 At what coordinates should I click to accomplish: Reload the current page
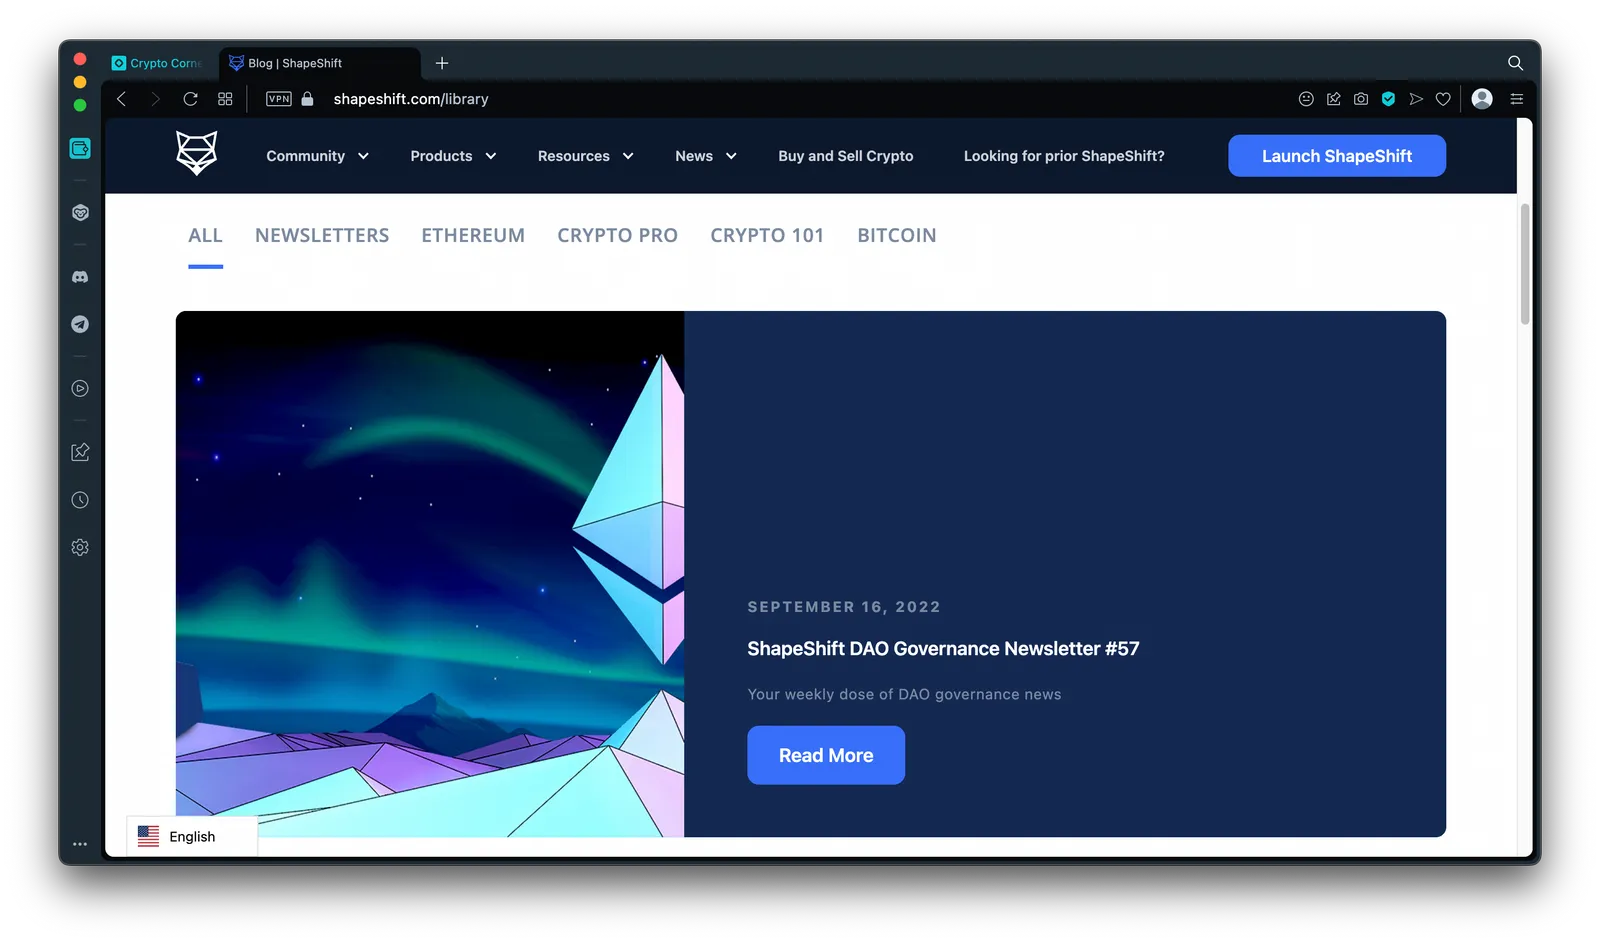190,99
